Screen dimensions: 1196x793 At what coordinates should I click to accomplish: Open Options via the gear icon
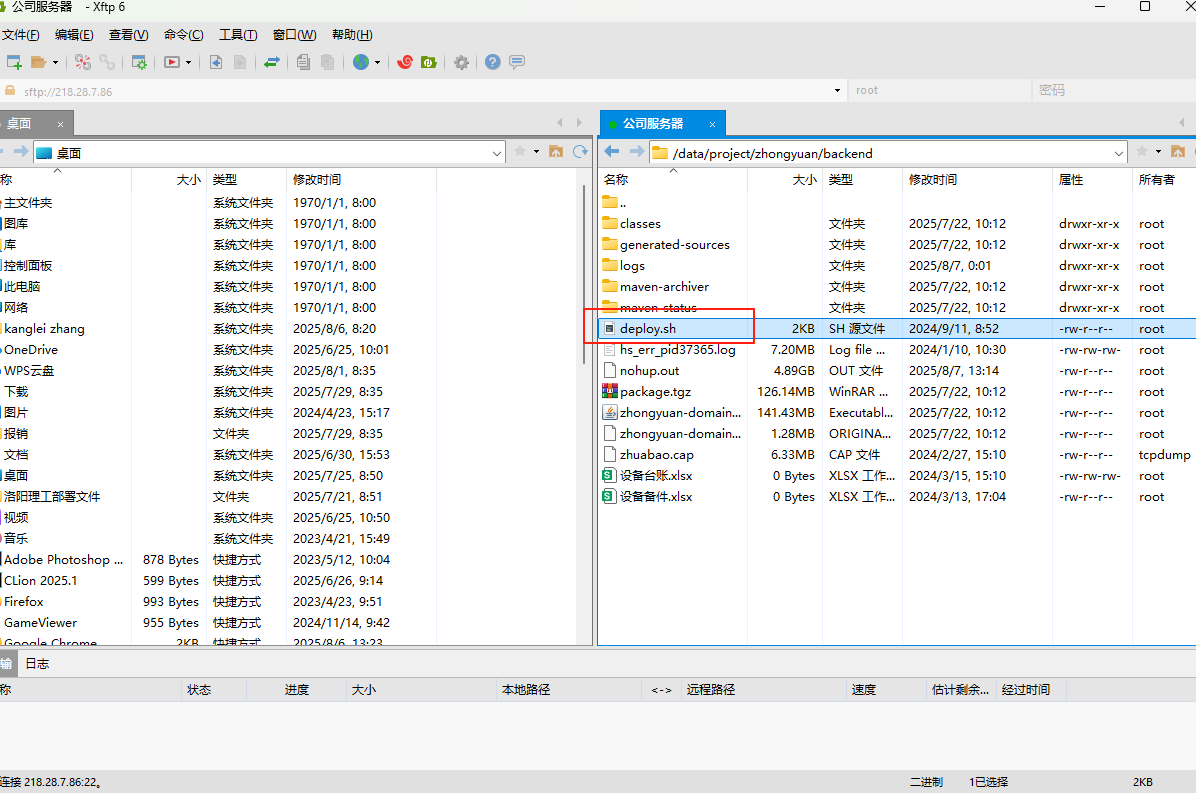pos(461,63)
